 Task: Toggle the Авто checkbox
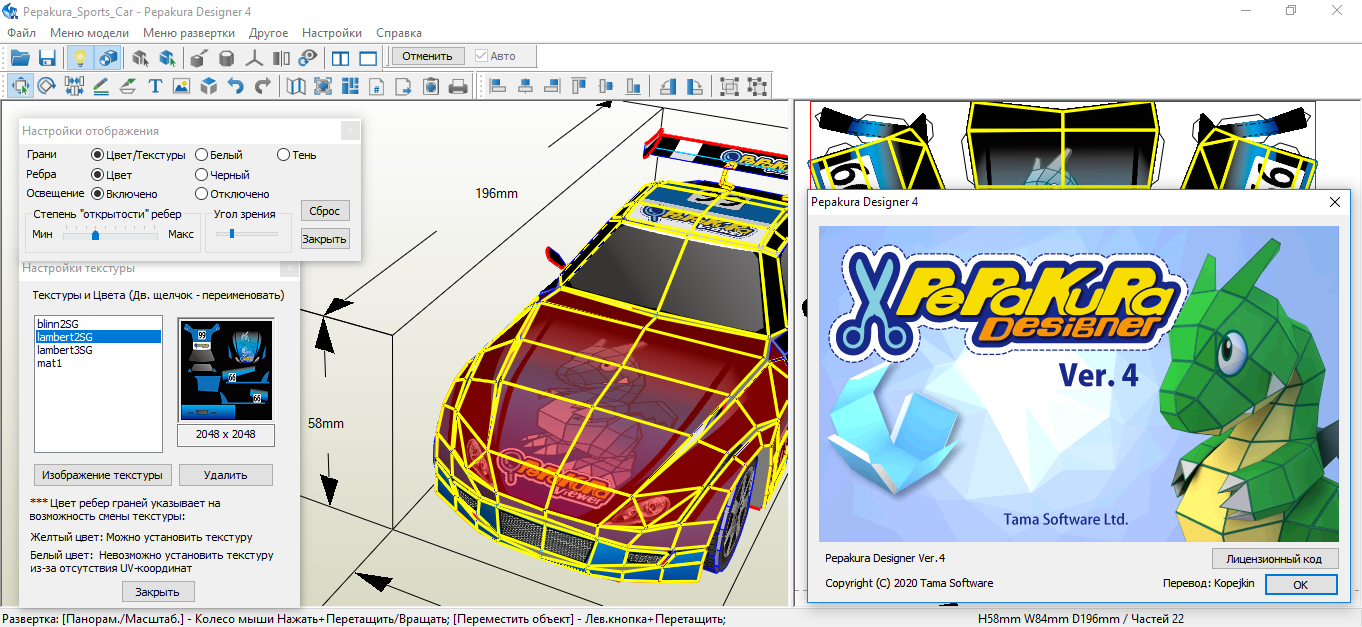(x=482, y=56)
